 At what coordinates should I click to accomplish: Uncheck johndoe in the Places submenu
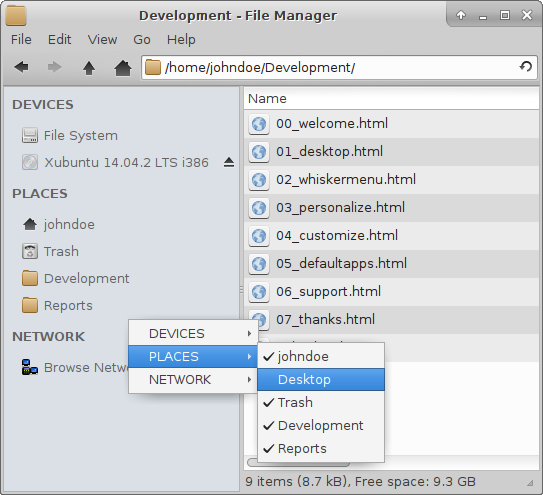(321, 356)
